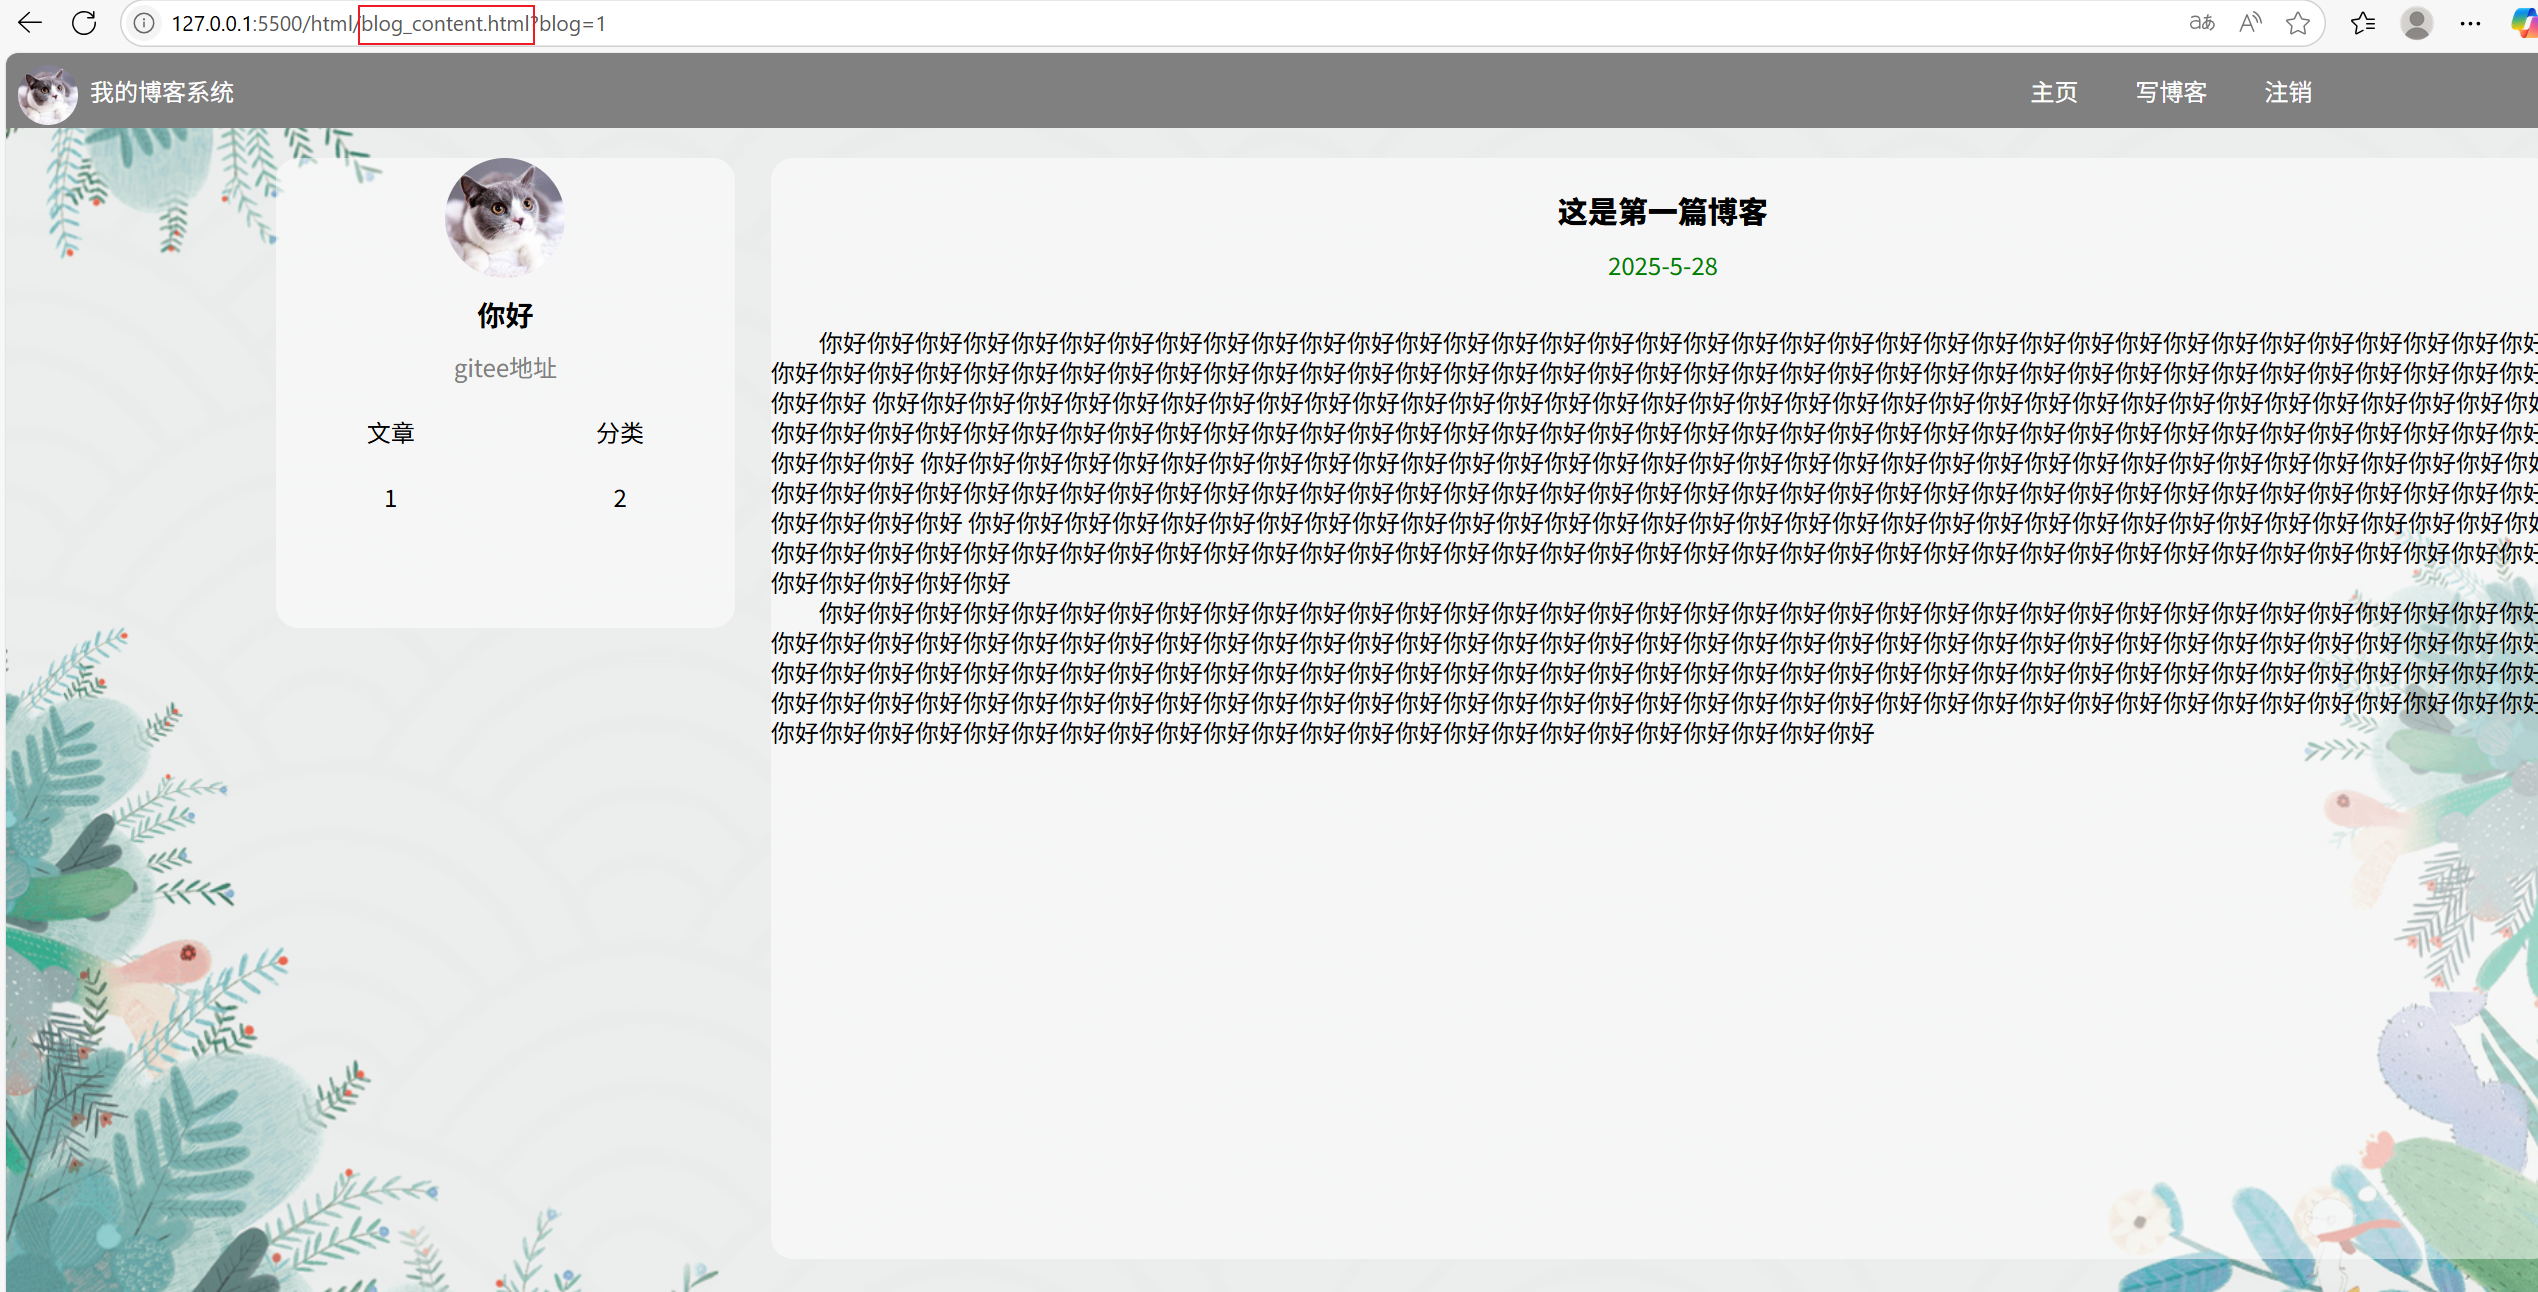Open the Copilot sidebar icon
The width and height of the screenshot is (2538, 1292).
point(2524,23)
